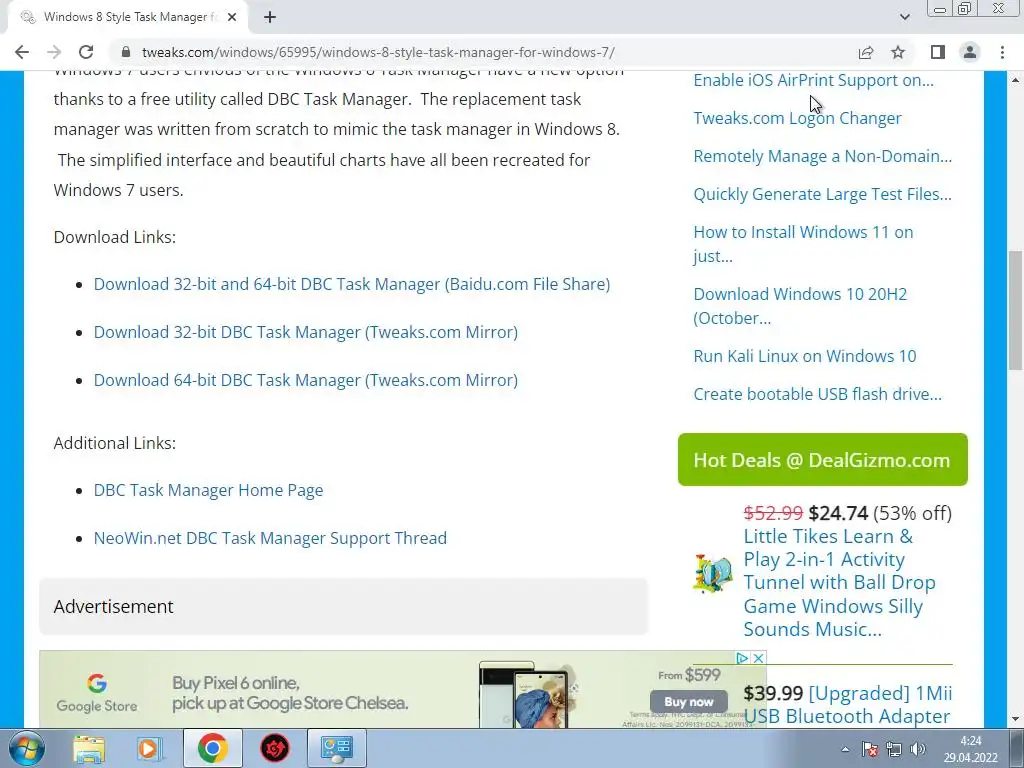
Task: Select the Windows 8 Style Task Manager tab
Action: [x=128, y=17]
